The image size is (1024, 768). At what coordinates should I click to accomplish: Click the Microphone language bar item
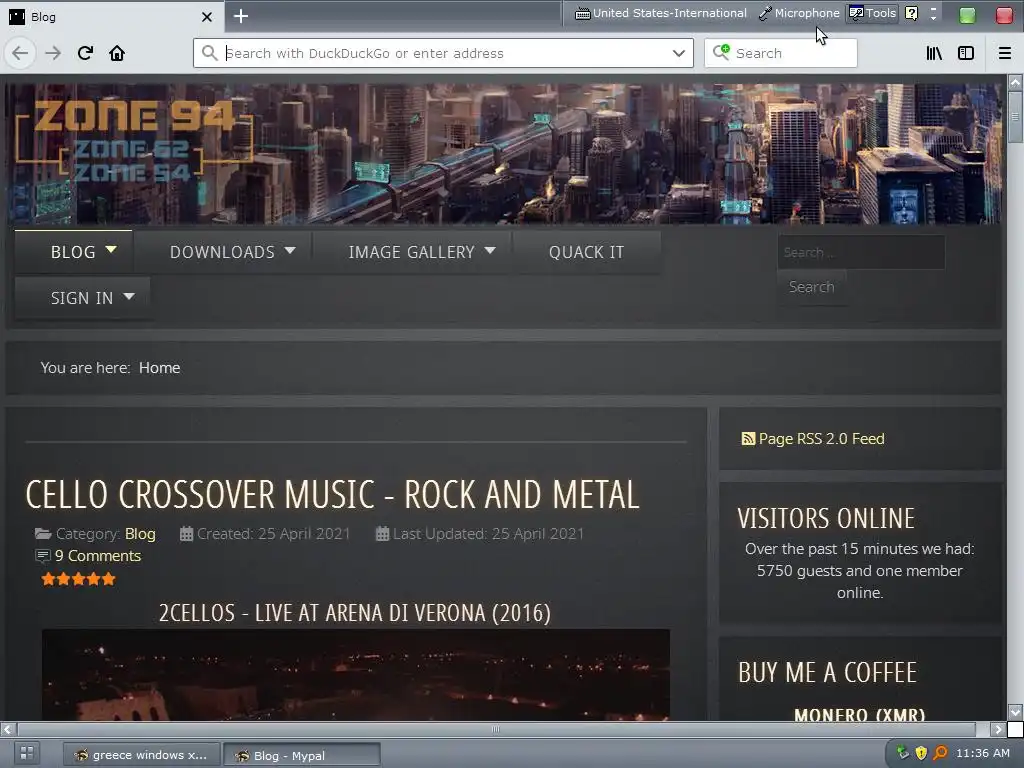(x=799, y=13)
